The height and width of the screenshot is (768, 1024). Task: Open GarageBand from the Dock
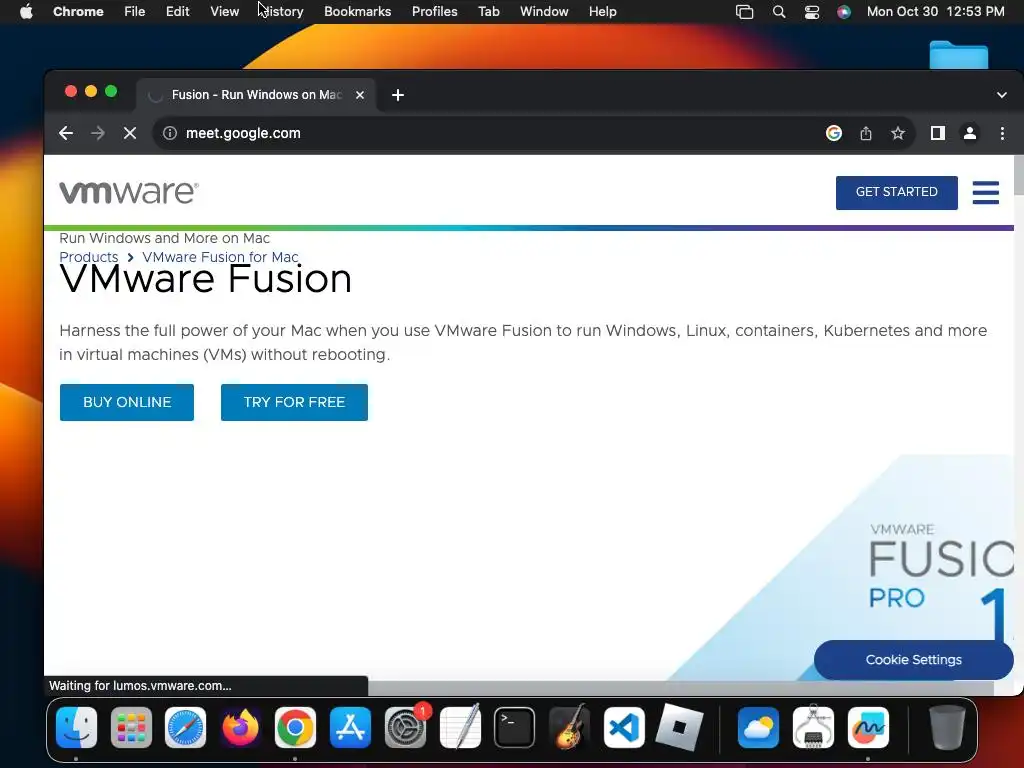(x=569, y=728)
